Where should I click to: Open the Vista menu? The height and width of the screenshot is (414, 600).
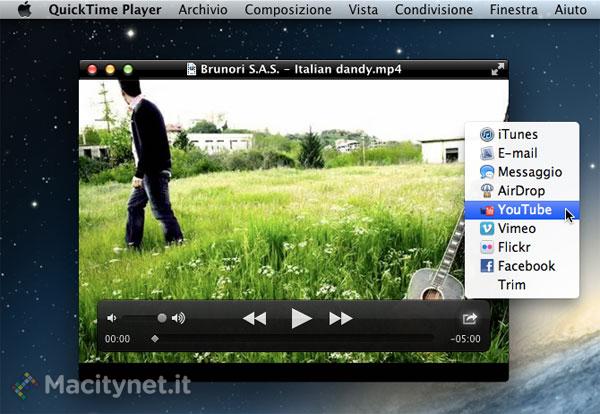pyautogui.click(x=363, y=10)
